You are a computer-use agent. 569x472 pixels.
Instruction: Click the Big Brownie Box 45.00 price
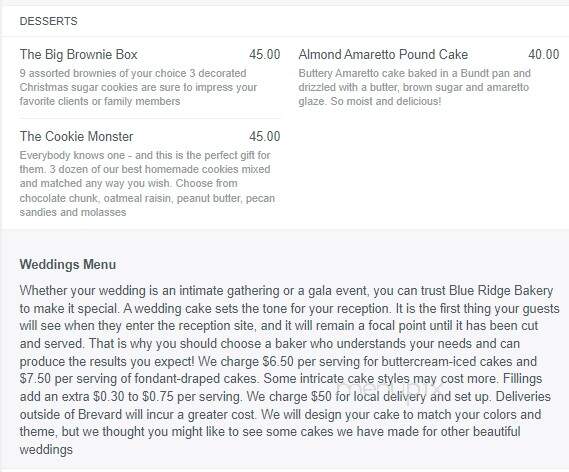[265, 54]
